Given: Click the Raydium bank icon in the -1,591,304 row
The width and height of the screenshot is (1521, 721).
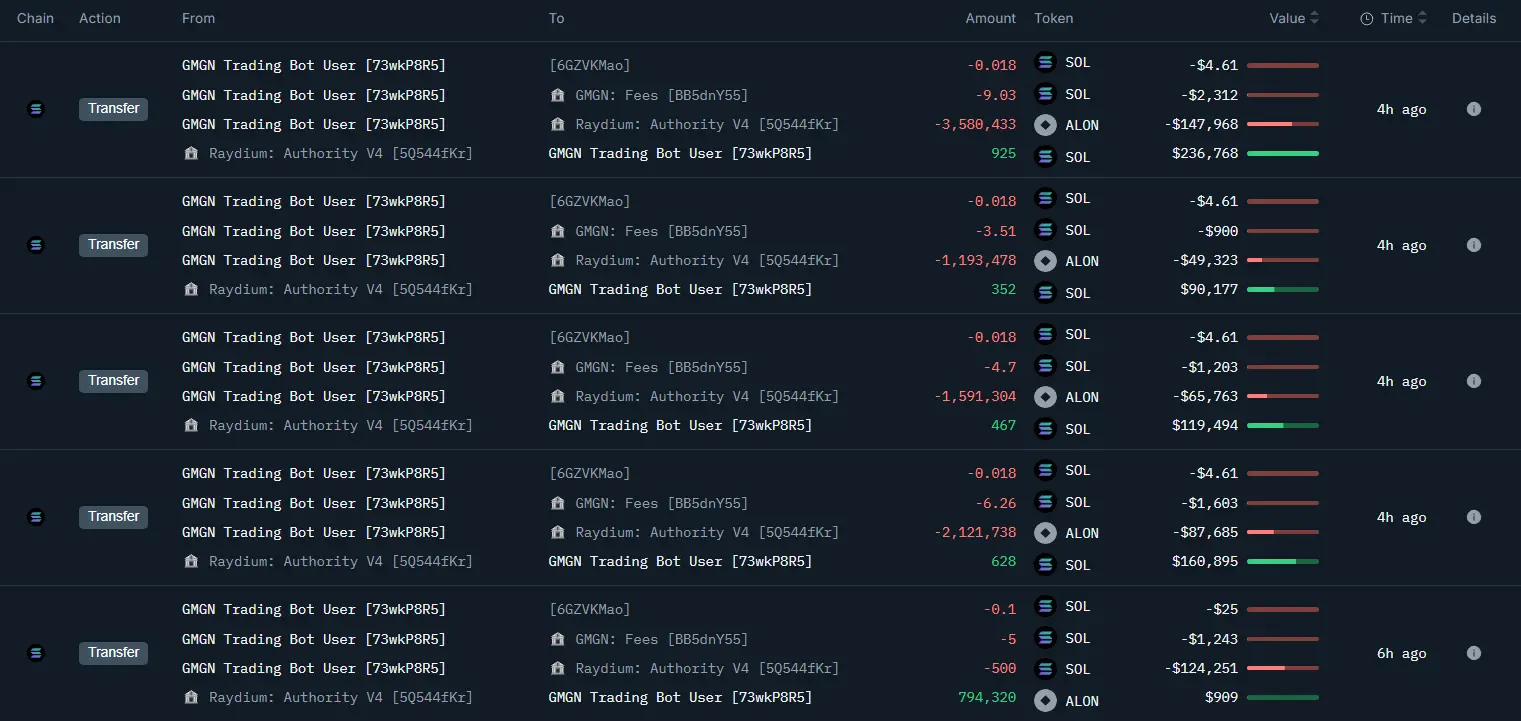Looking at the screenshot, I should [557, 397].
